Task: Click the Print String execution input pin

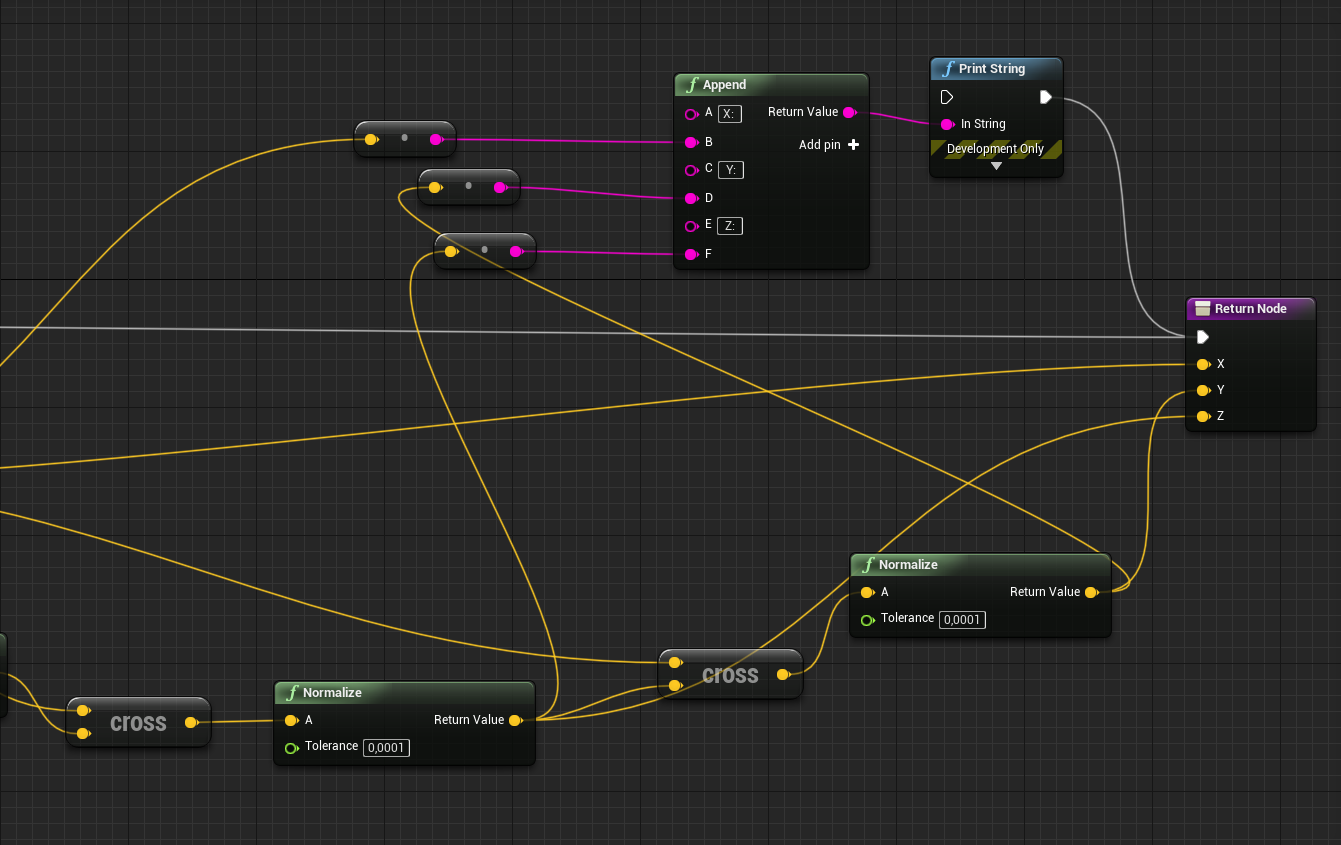Action: [947, 97]
